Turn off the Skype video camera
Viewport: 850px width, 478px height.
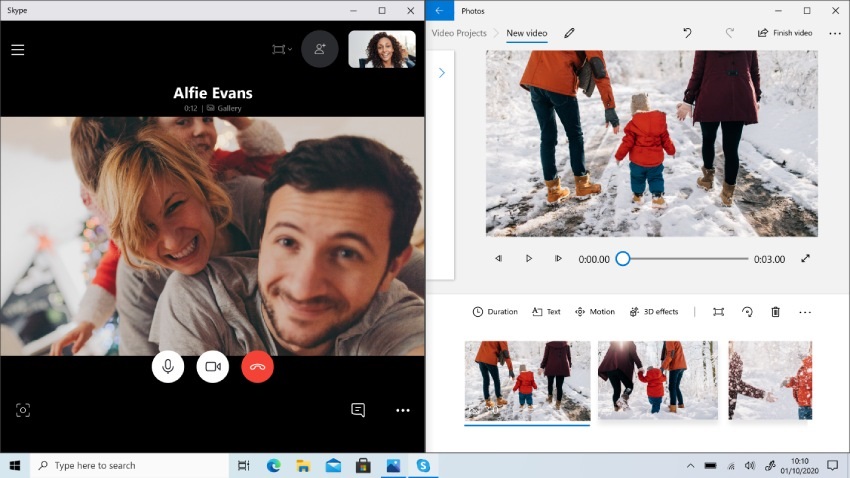pos(212,367)
